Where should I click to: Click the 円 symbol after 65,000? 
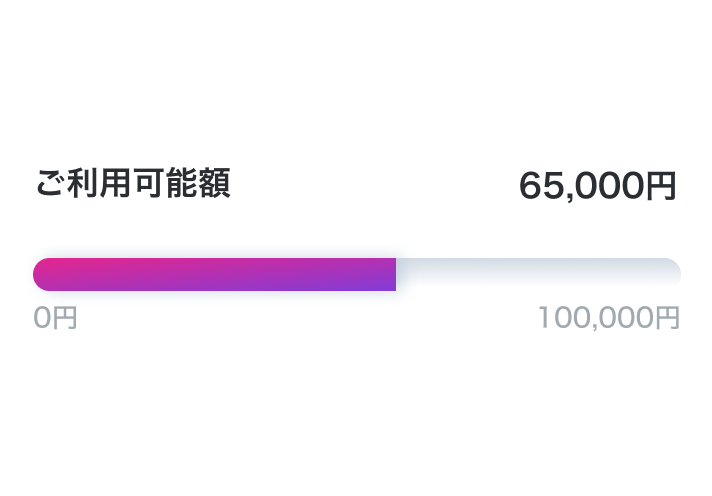click(663, 187)
